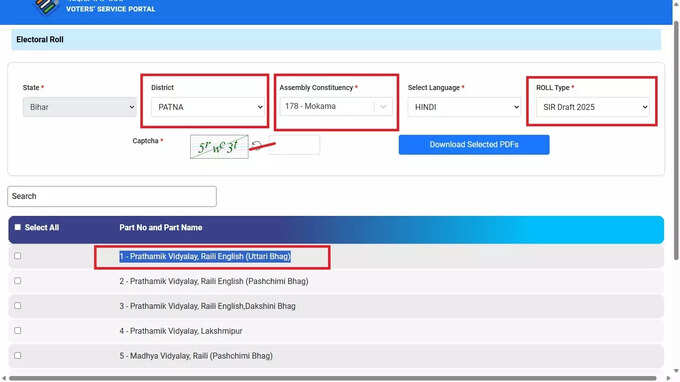This screenshot has height=382, width=680.
Task: Open the Select Language dropdown showing HINDI
Action: coord(464,107)
